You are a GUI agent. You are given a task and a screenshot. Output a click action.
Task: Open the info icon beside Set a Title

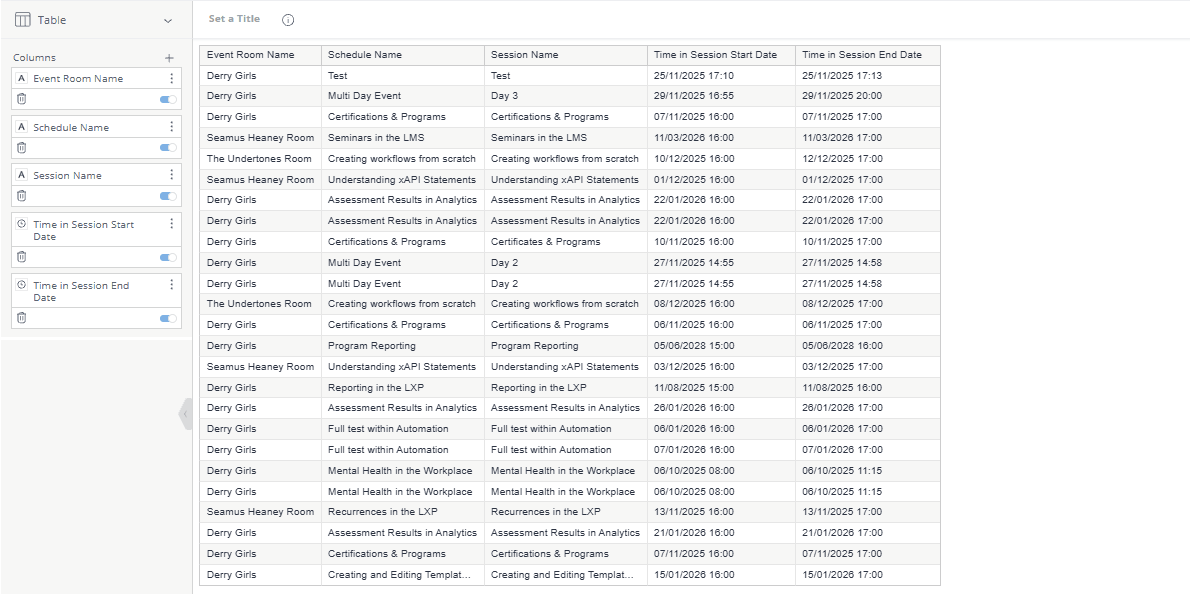tap(288, 20)
